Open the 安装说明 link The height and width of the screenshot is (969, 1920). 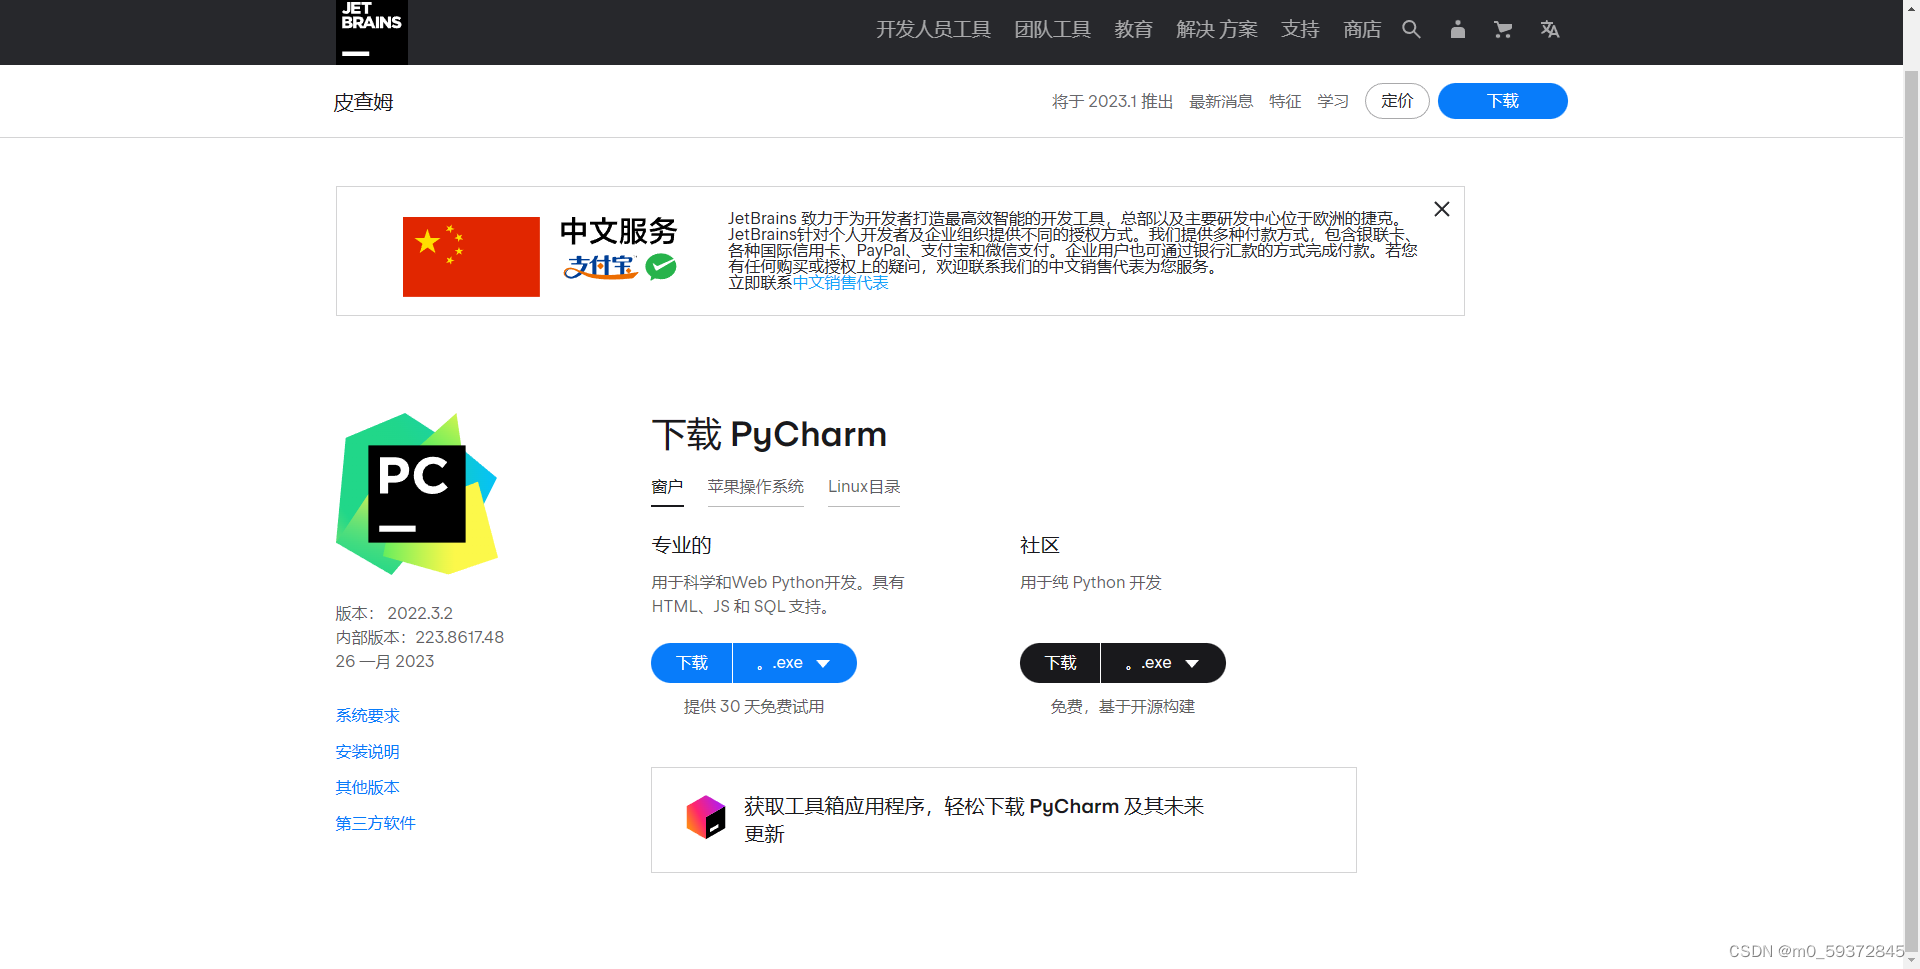coord(368,752)
